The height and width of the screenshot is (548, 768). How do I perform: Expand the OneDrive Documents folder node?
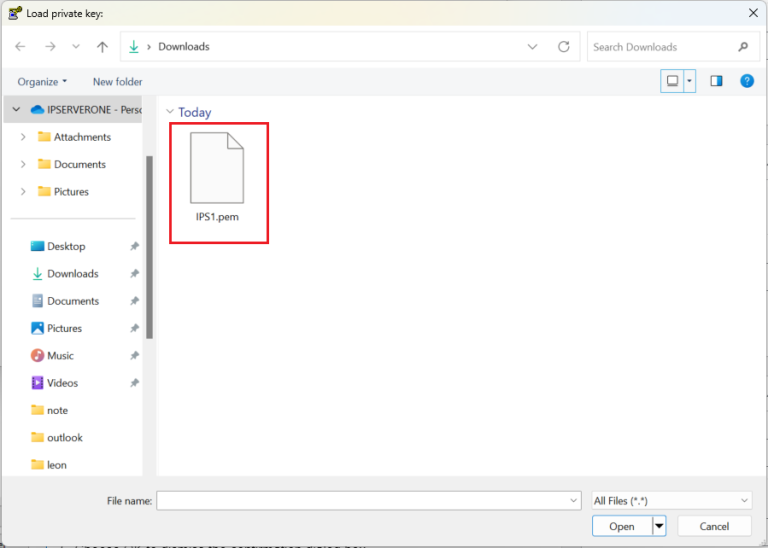coord(23,165)
